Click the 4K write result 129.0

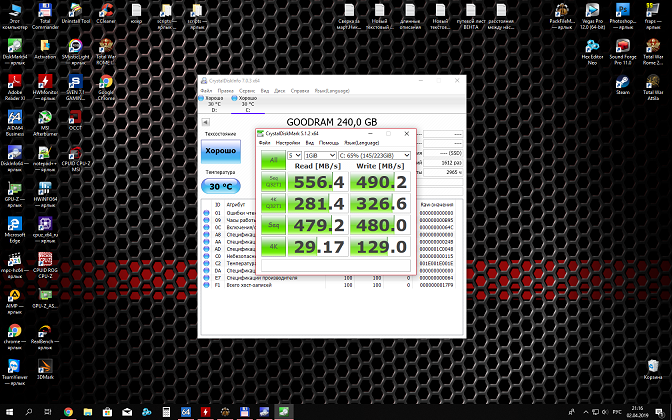point(380,247)
